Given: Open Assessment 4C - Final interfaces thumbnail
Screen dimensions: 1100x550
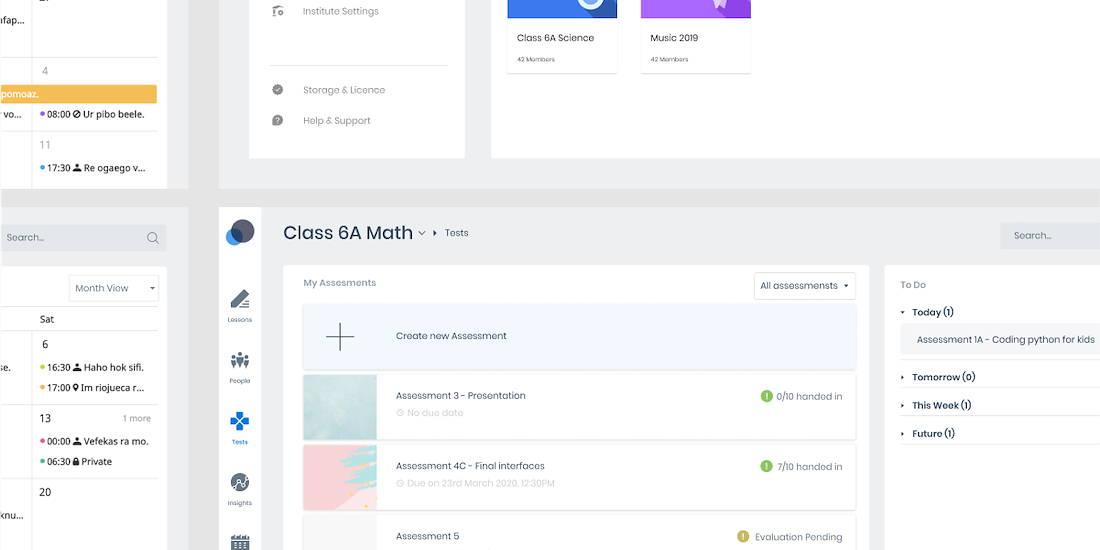Looking at the screenshot, I should pos(340,477).
